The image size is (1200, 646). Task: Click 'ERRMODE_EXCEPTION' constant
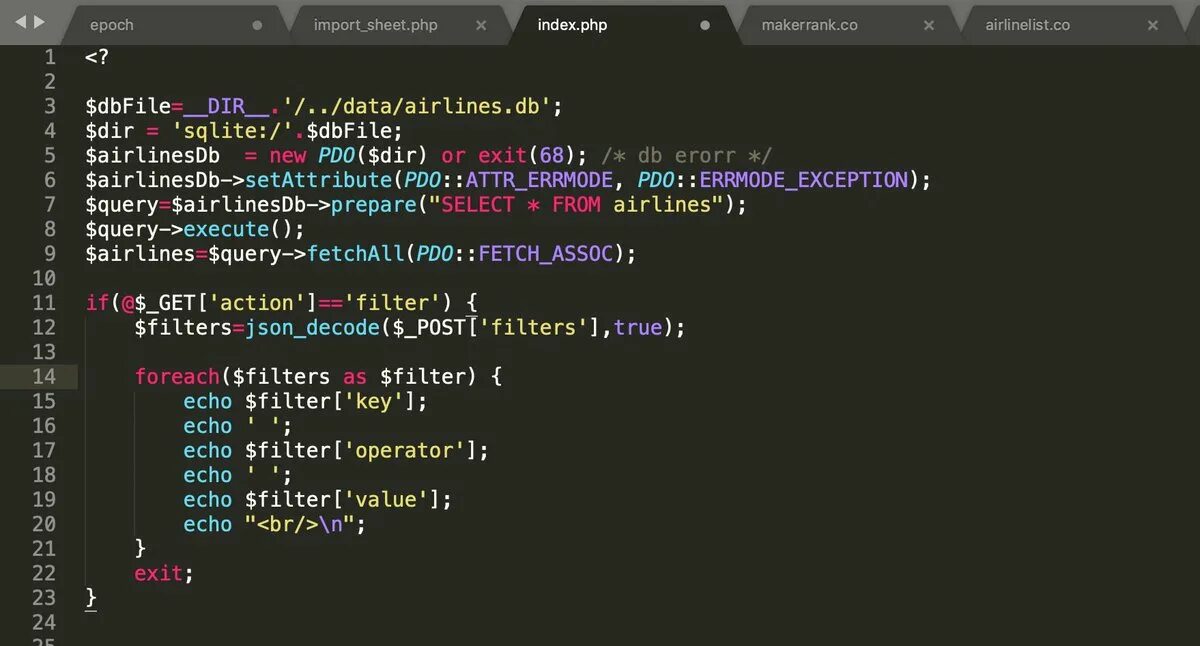coord(803,180)
